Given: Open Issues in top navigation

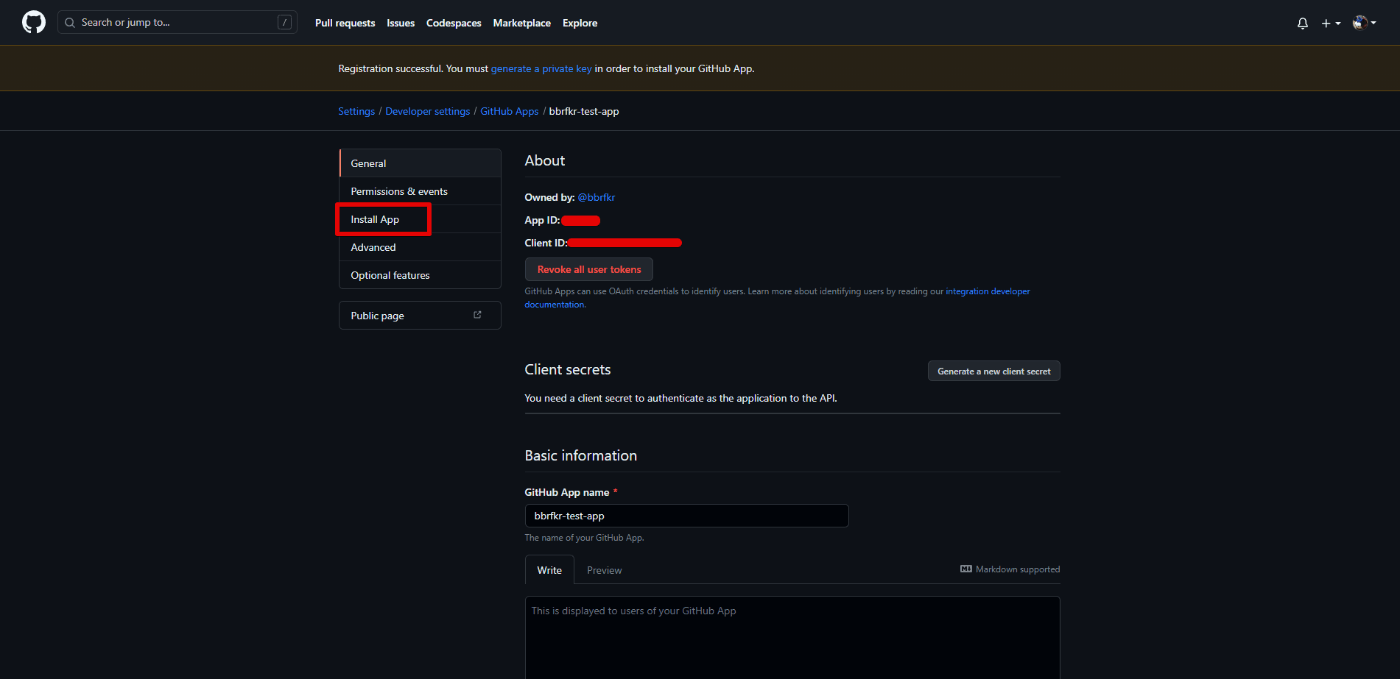Looking at the screenshot, I should 401,23.
